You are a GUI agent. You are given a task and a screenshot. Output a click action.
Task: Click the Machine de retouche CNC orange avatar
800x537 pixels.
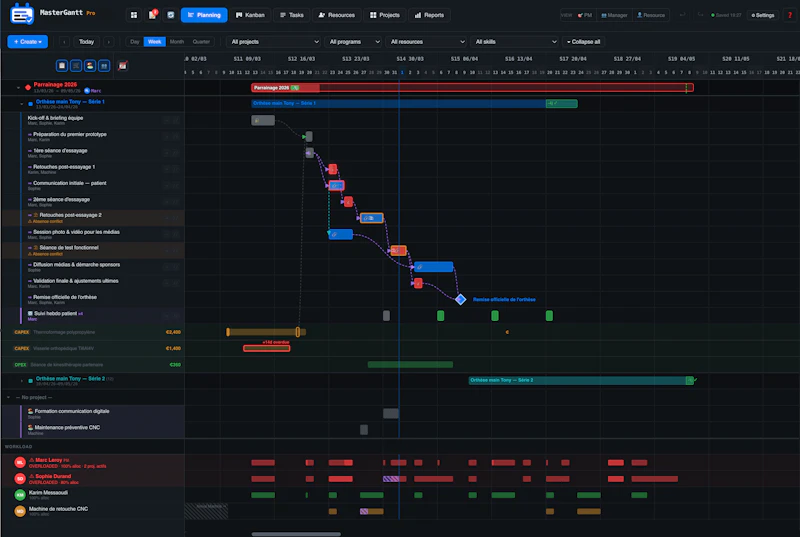pyautogui.click(x=20, y=511)
